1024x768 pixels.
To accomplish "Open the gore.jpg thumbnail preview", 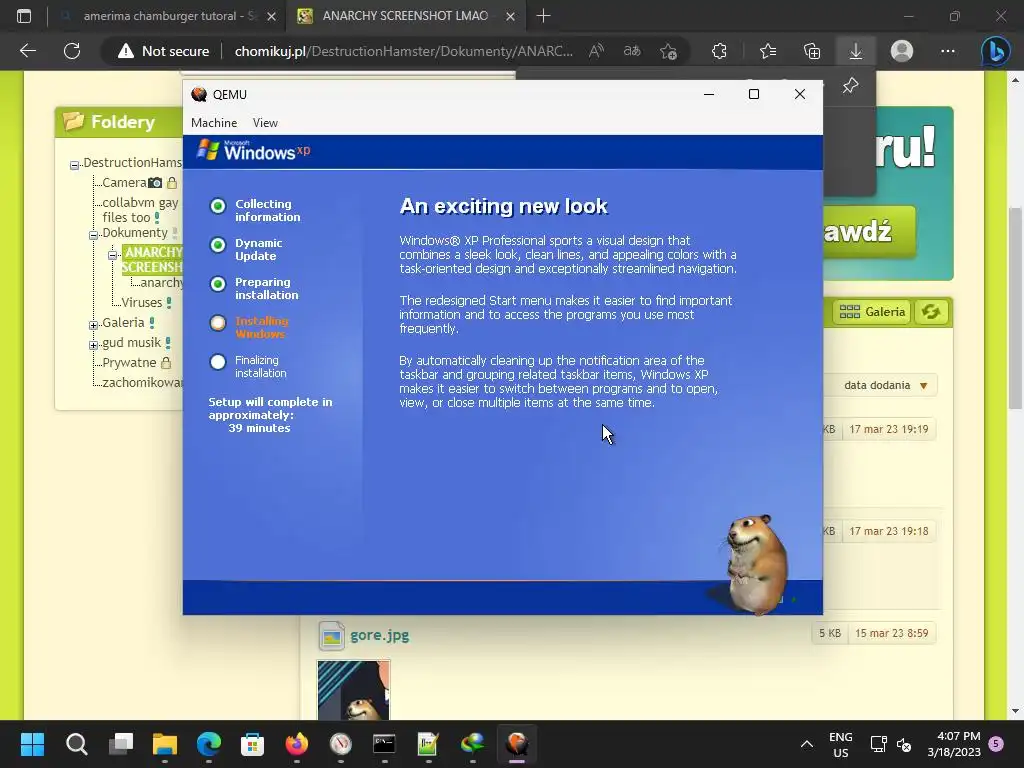I will click(x=353, y=690).
